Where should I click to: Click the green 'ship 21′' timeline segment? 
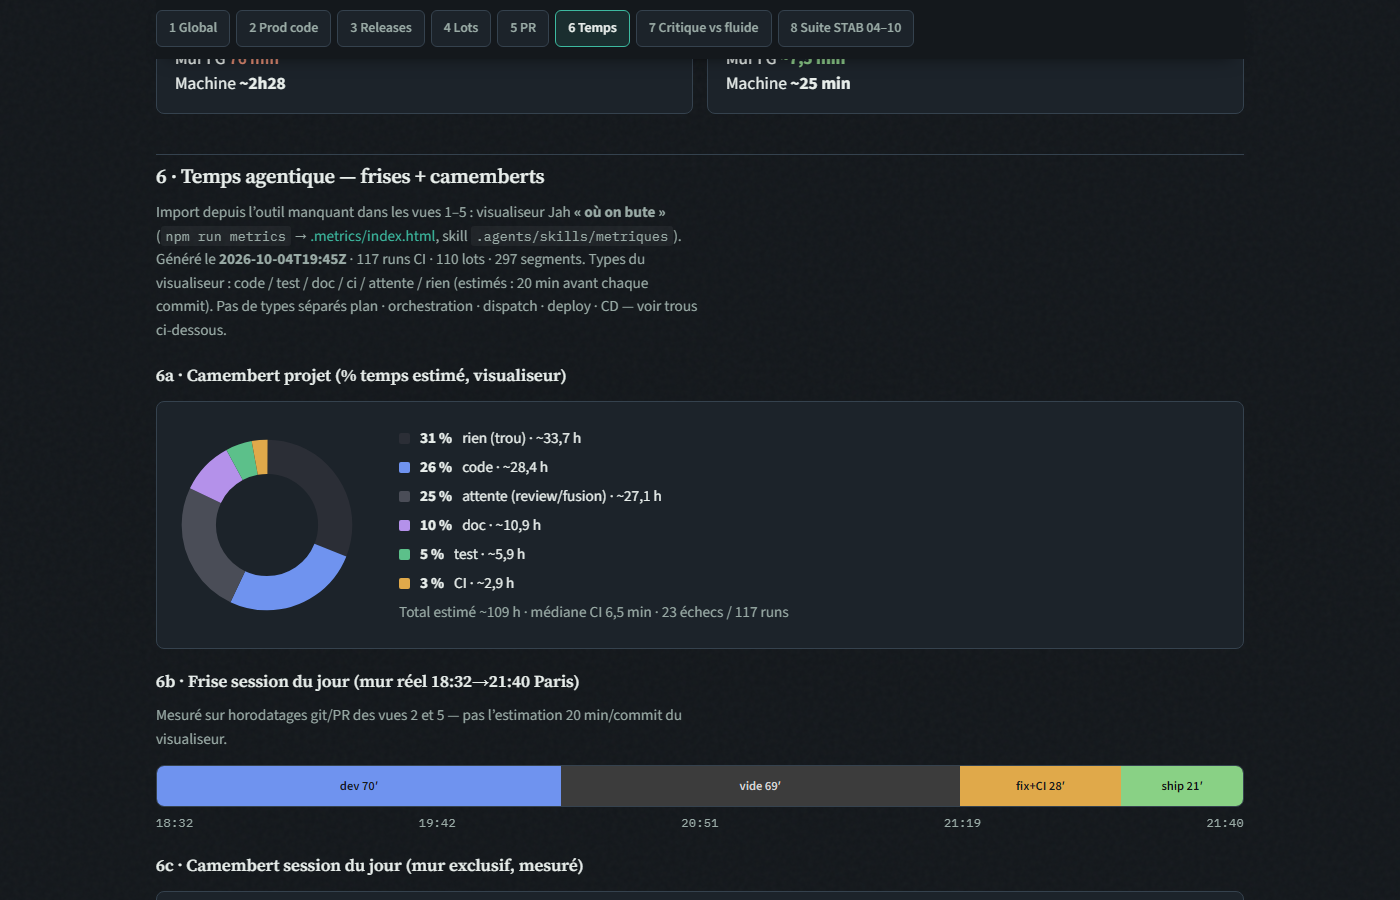1182,786
